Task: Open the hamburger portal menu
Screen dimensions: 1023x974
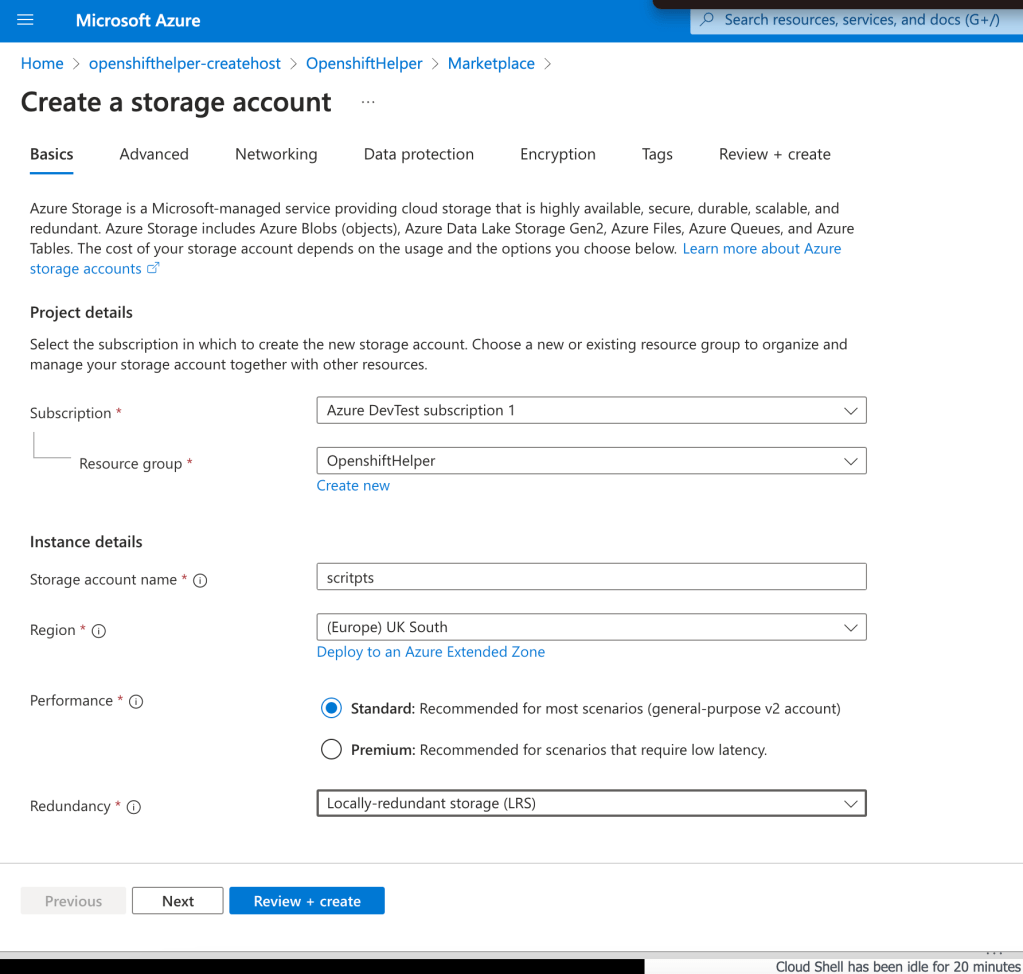Action: click(x=25, y=20)
